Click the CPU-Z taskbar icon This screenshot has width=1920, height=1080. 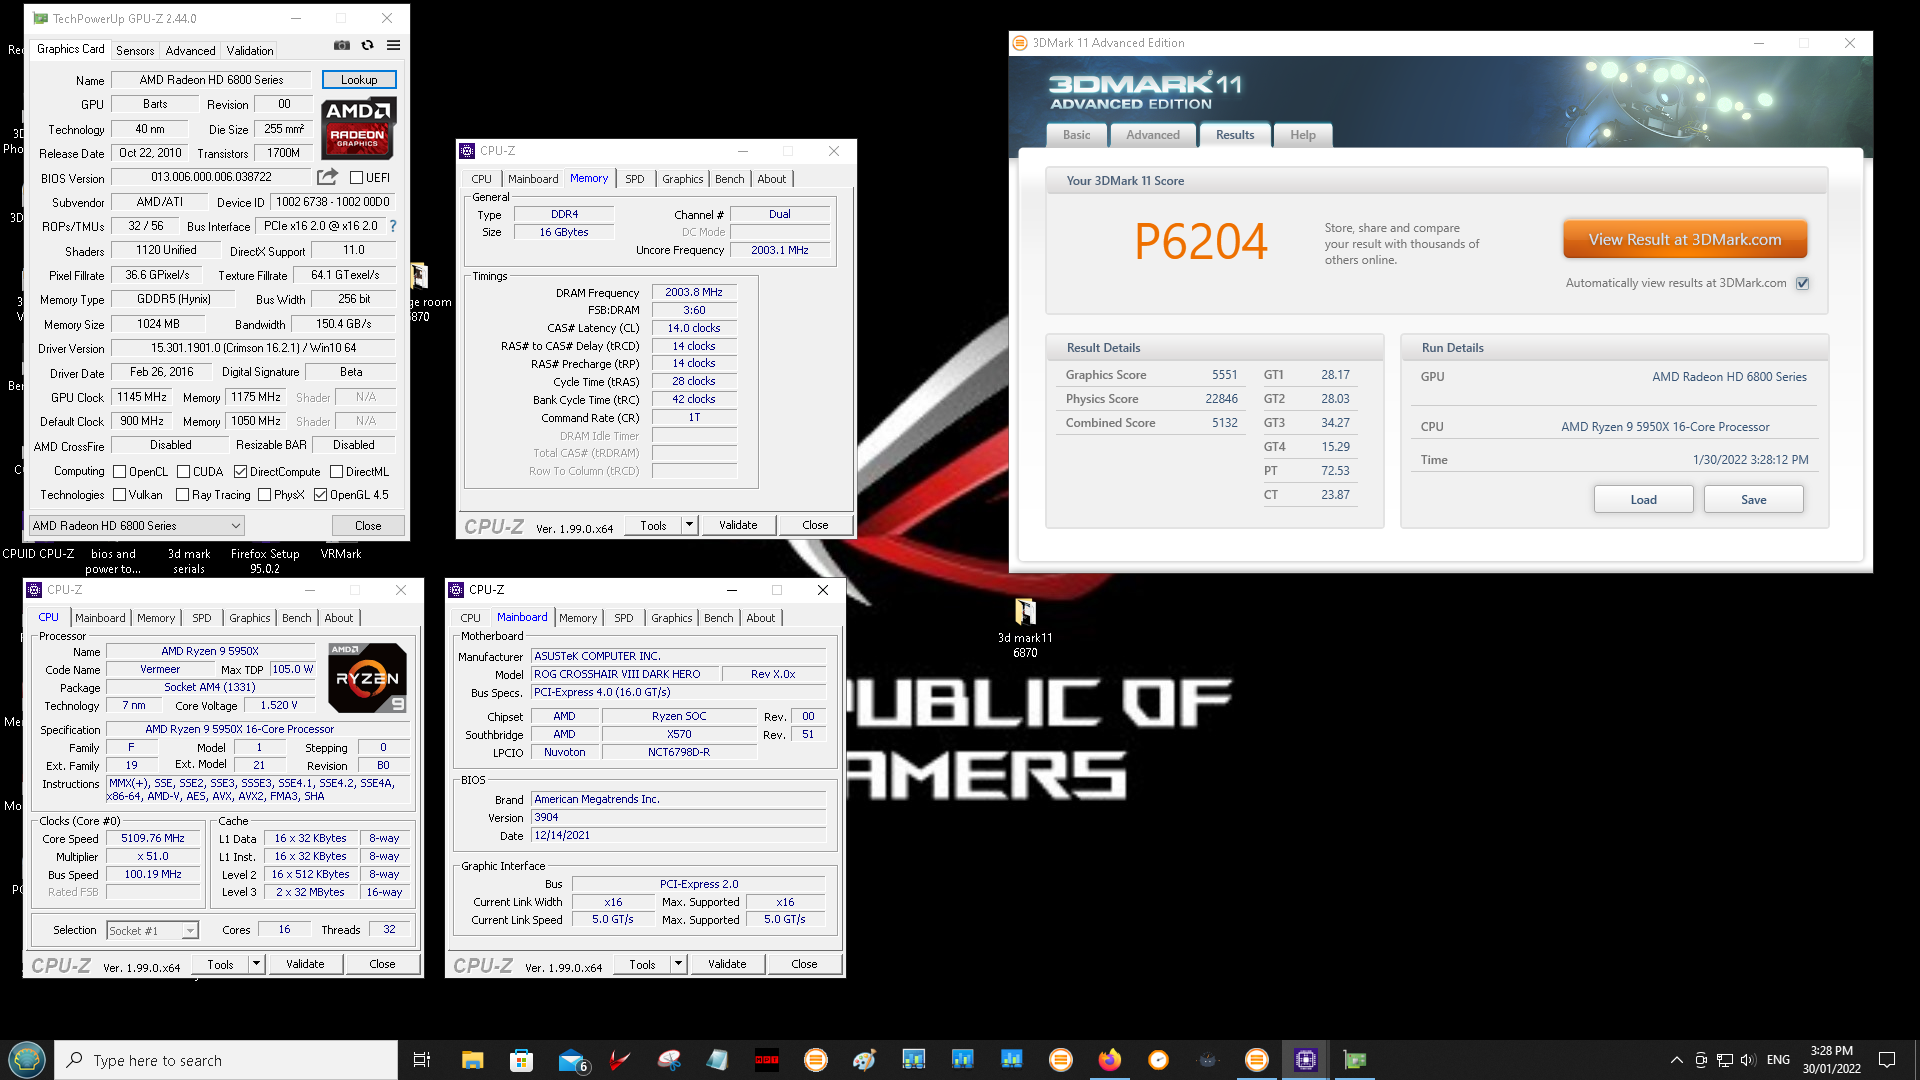tap(1306, 1060)
